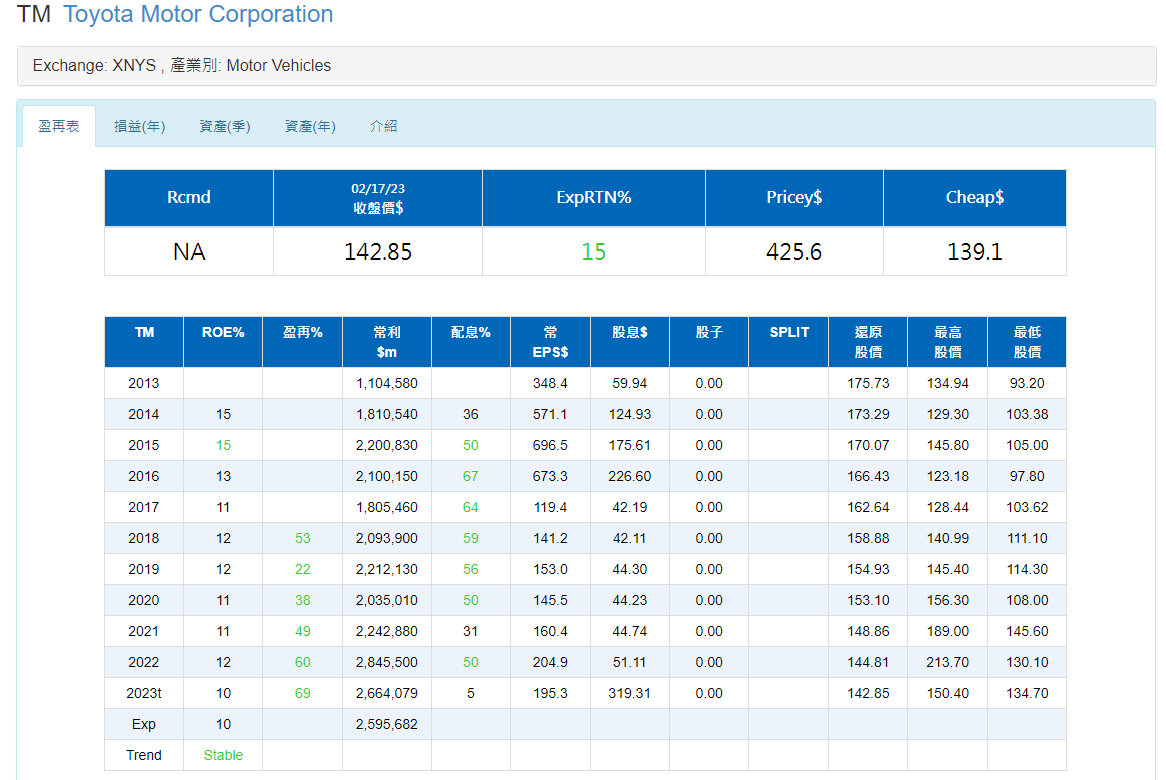Open the Toyota Motor Corporation link

click(x=198, y=14)
